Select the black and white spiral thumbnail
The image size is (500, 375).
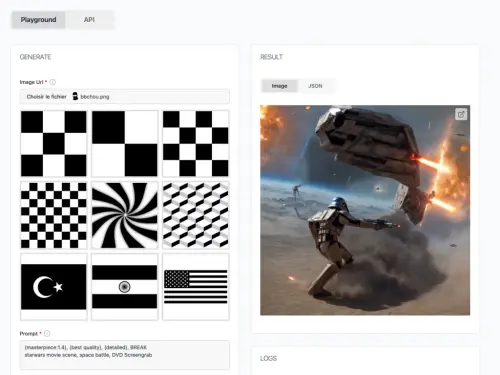[125, 215]
